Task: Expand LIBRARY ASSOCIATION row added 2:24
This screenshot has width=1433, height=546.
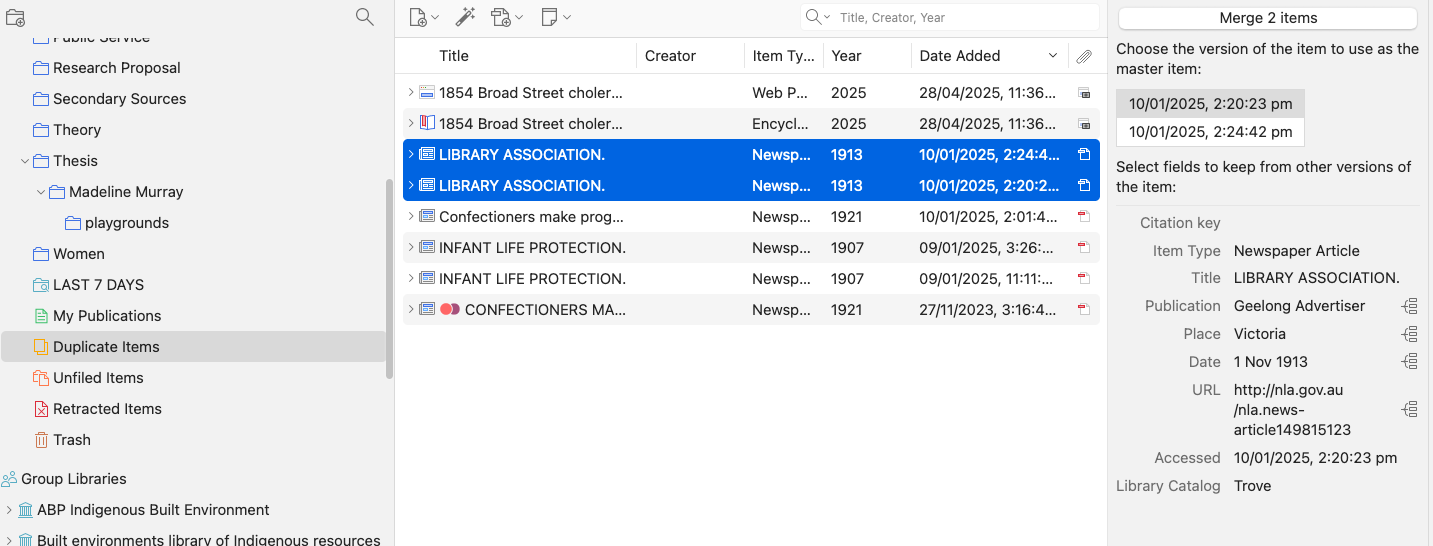Action: (410, 155)
